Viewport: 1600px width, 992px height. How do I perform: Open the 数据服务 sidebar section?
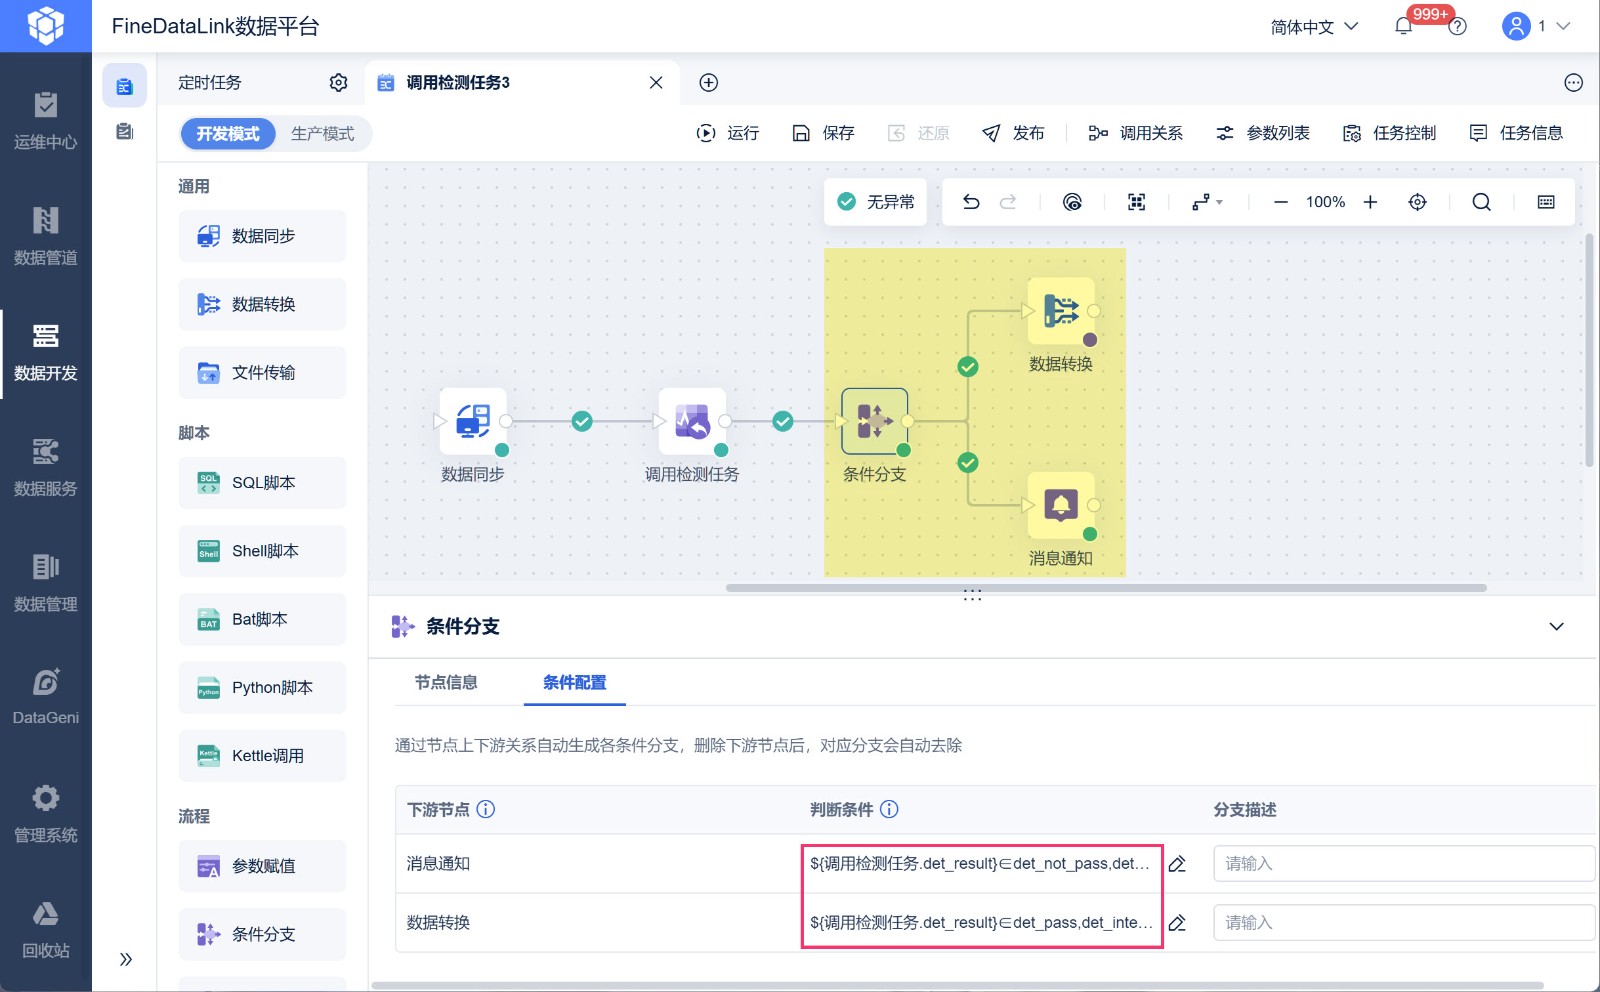coord(45,467)
